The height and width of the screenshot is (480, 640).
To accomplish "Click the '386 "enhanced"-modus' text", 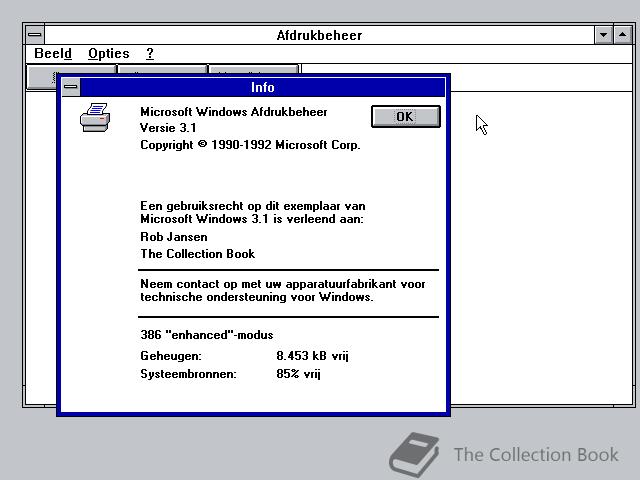I will (x=207, y=335).
